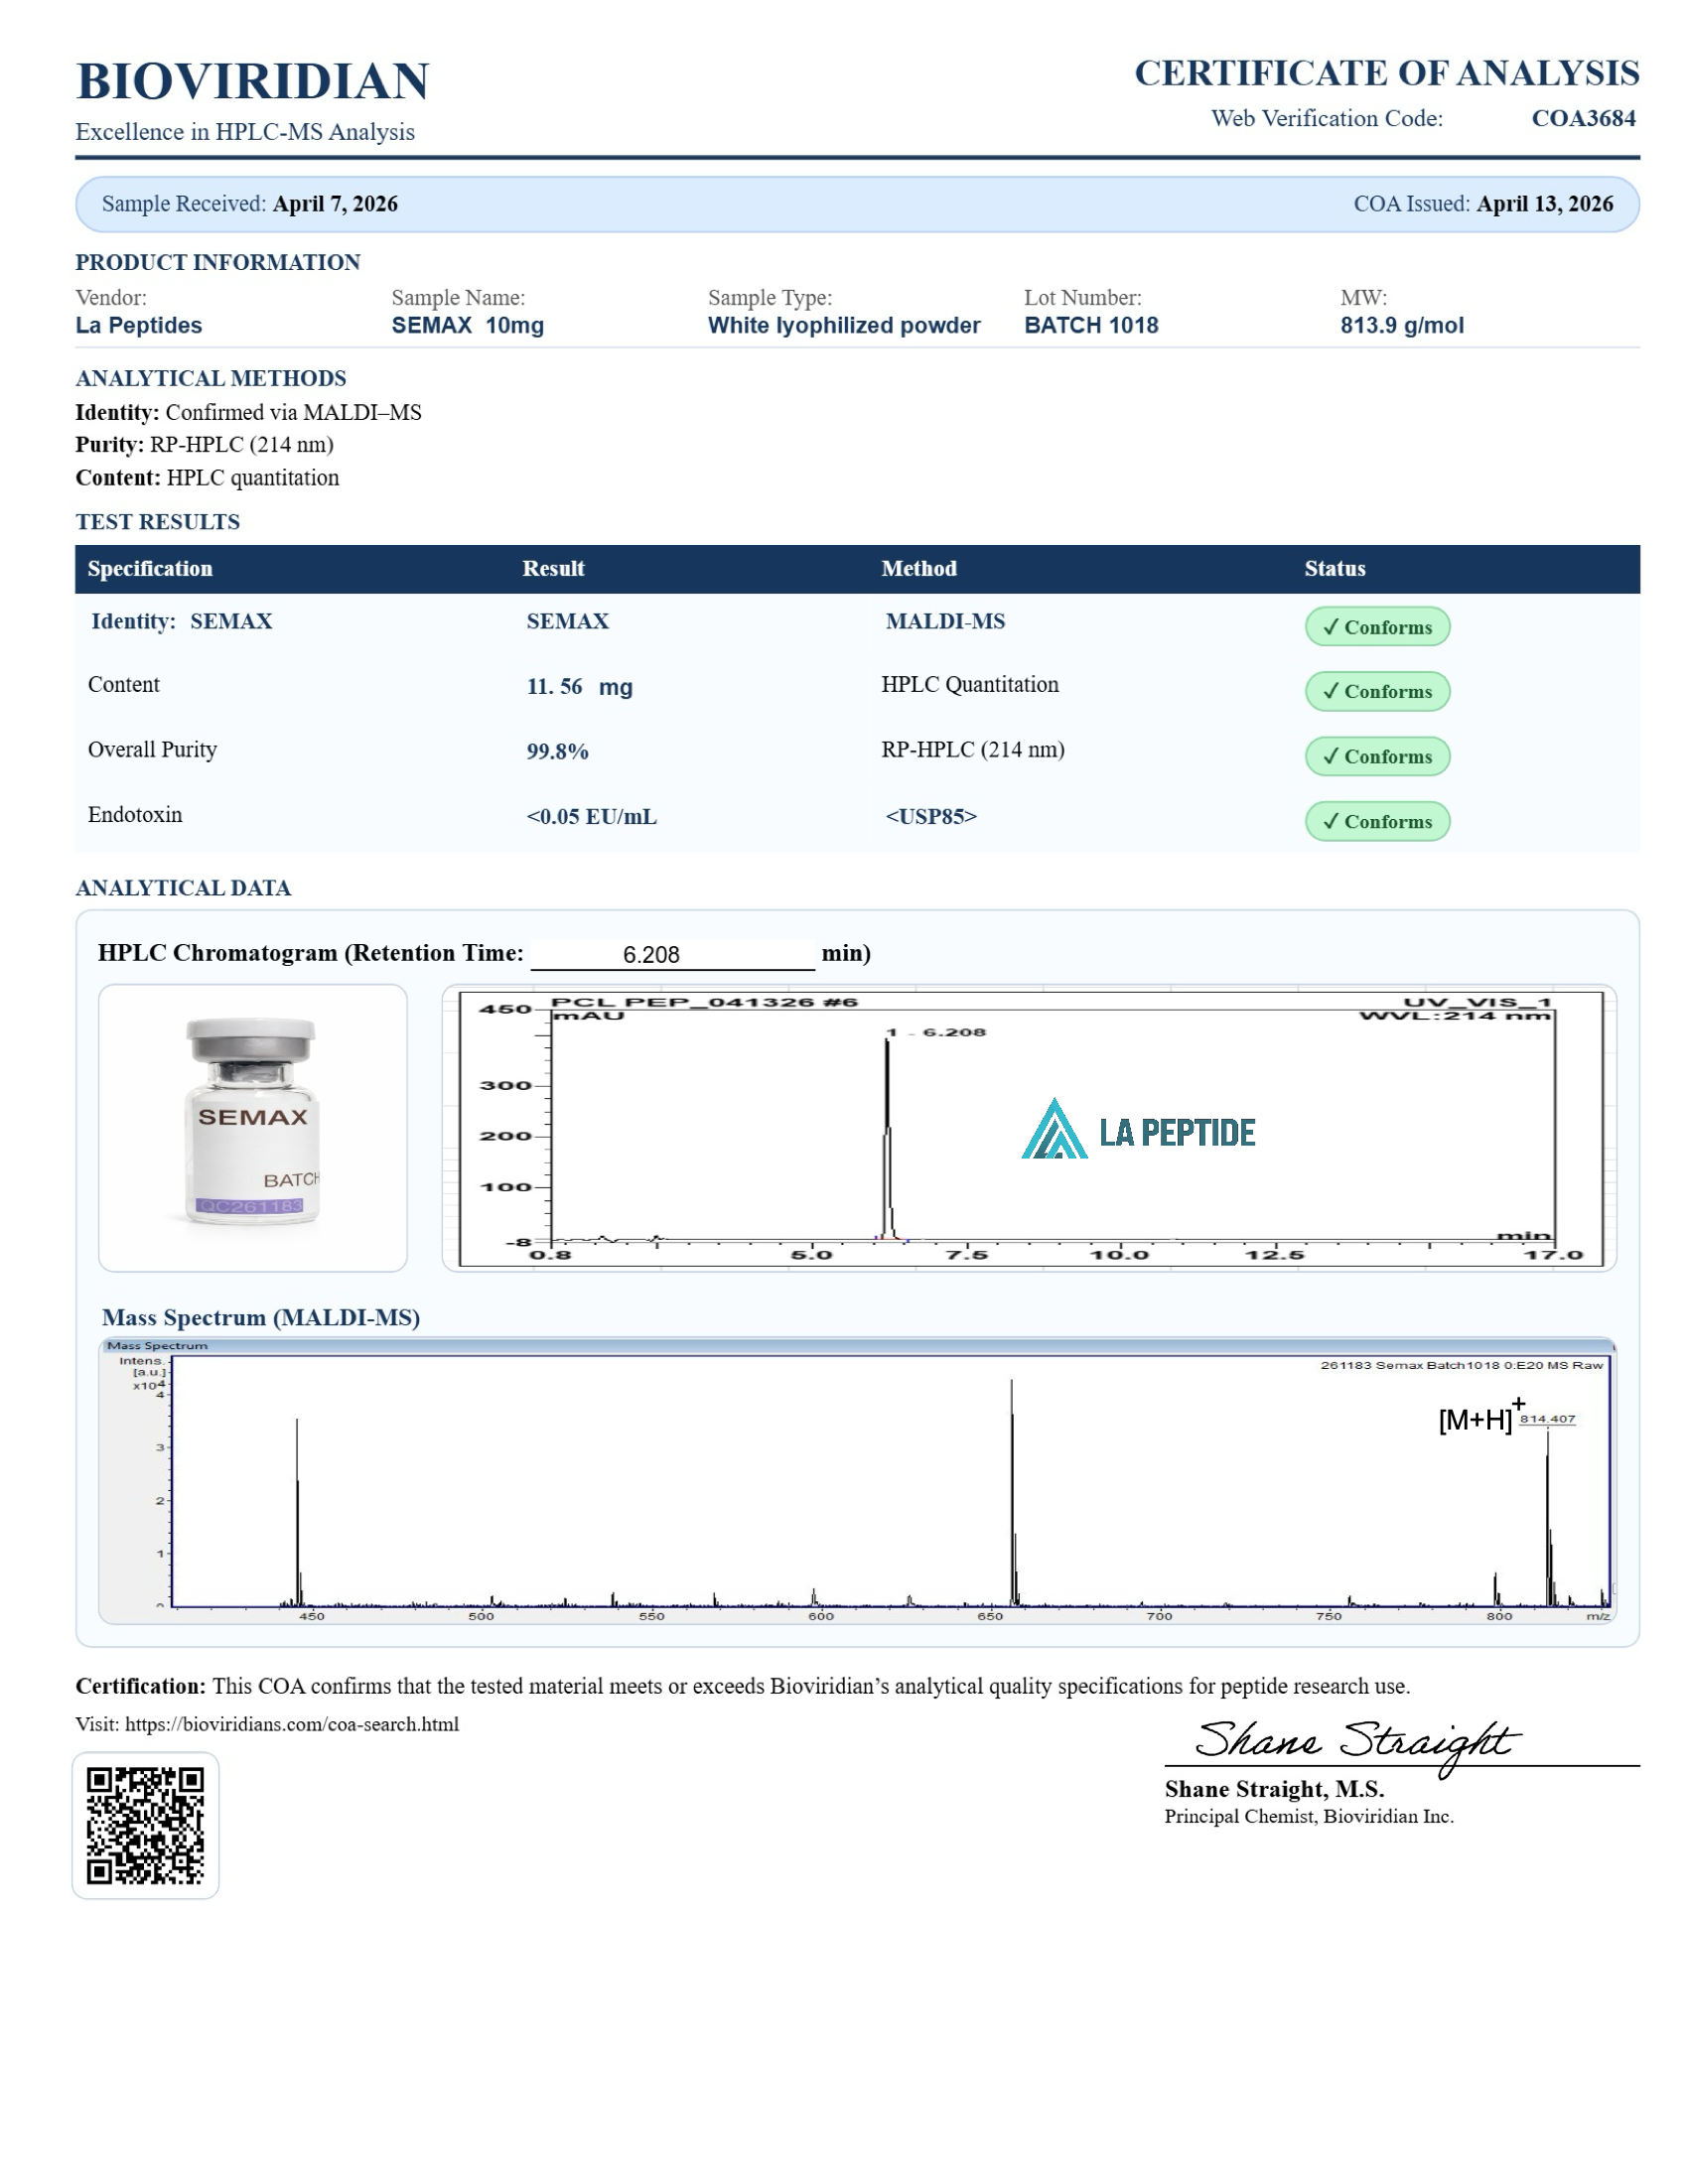
Task: Click the QR code image
Action: tap(145, 1825)
